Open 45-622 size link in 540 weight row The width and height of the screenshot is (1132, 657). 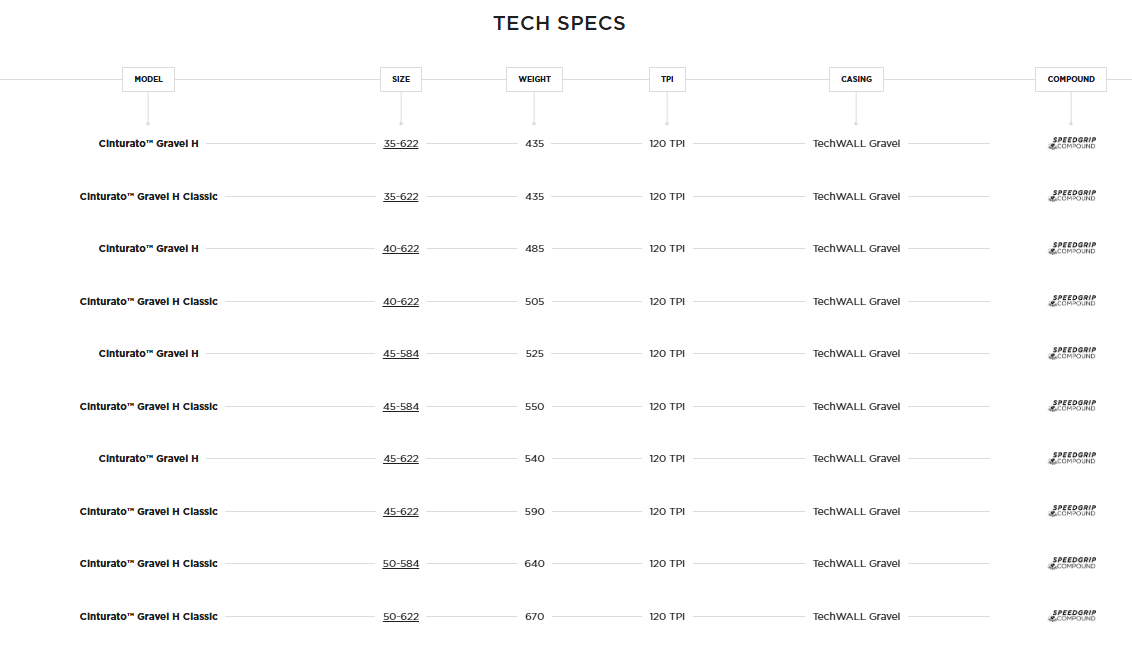(x=401, y=459)
